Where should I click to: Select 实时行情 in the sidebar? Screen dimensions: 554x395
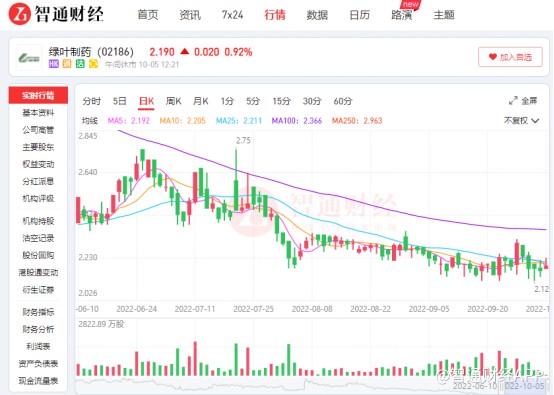(x=38, y=95)
